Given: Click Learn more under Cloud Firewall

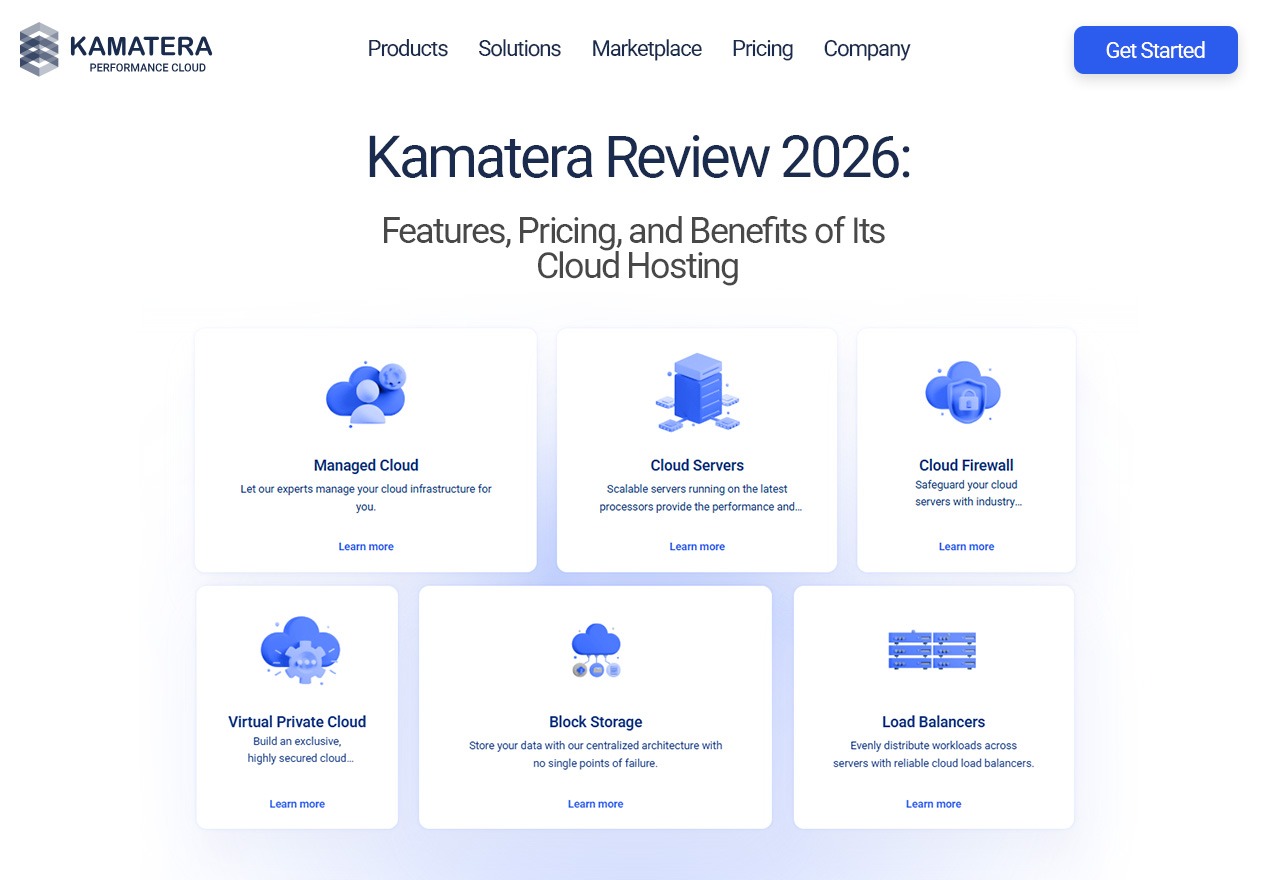Looking at the screenshot, I should (x=966, y=547).
